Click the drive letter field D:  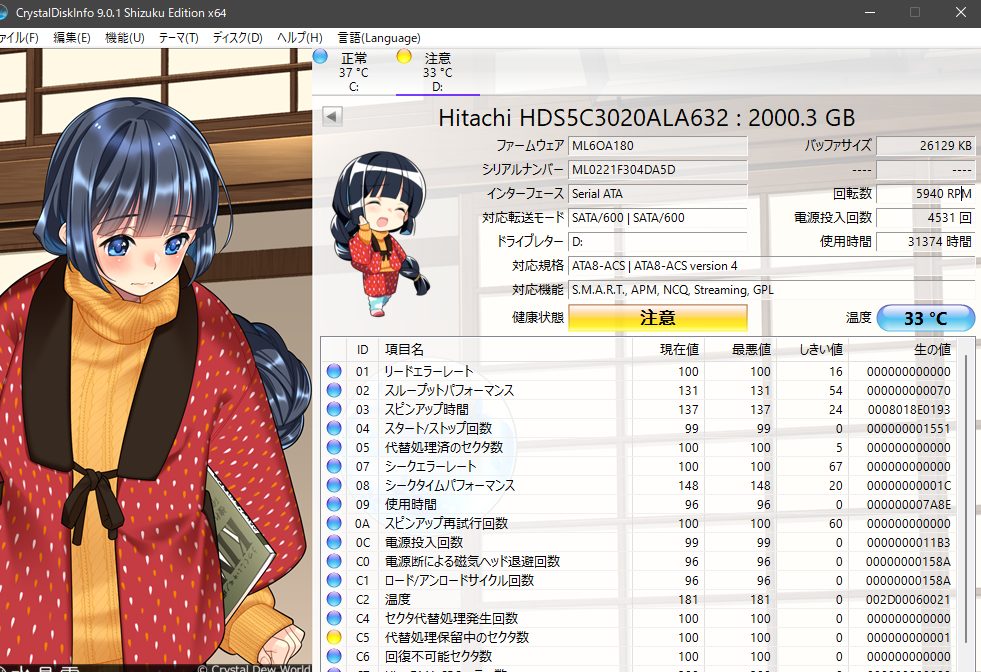tap(658, 242)
